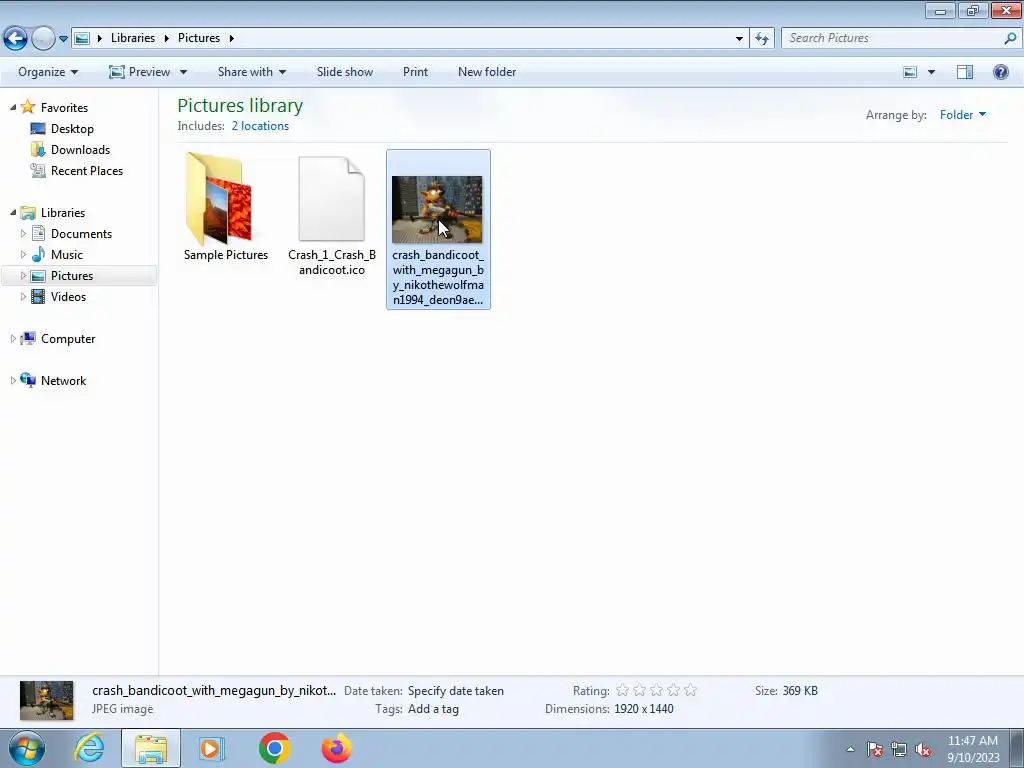This screenshot has height=768, width=1024.
Task: Select the Libraries node icon
Action: click(28, 212)
